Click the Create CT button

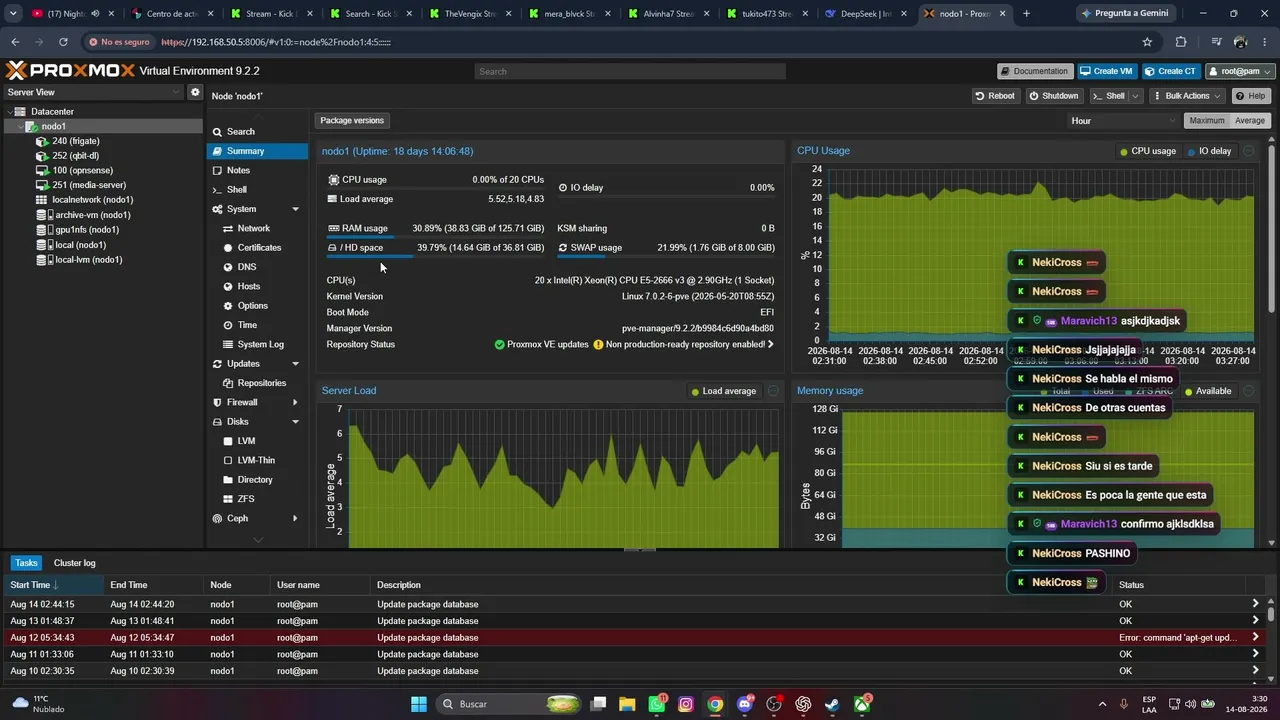click(1171, 71)
